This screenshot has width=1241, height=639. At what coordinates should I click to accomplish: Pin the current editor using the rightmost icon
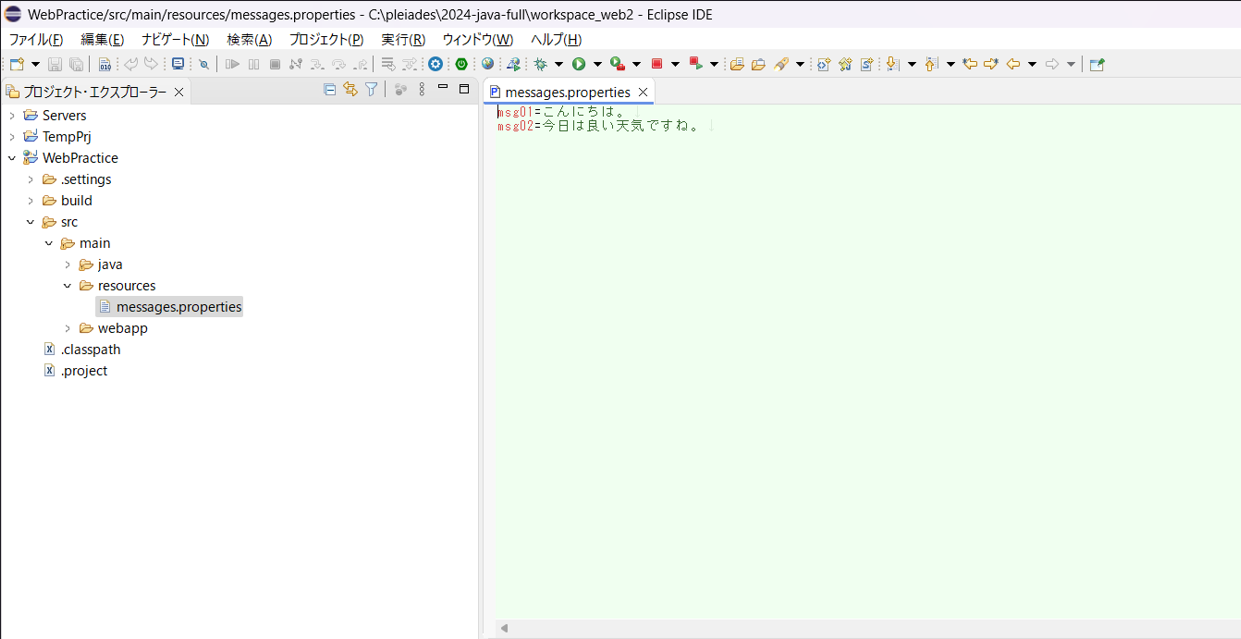pyautogui.click(x=1096, y=63)
